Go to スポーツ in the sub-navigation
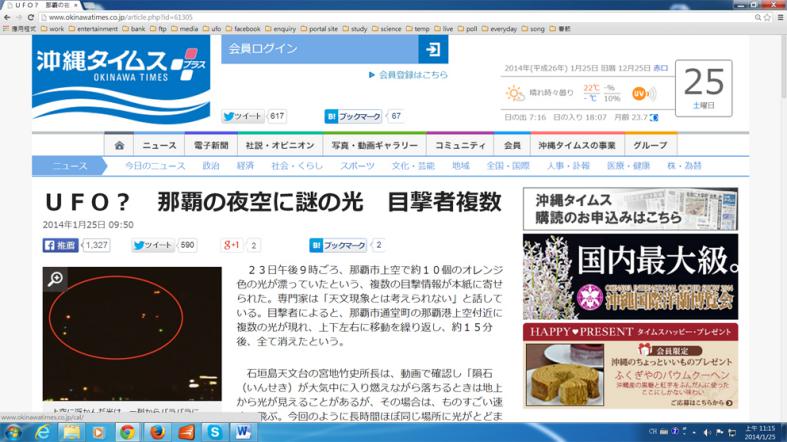The width and height of the screenshot is (787, 442). point(357,165)
